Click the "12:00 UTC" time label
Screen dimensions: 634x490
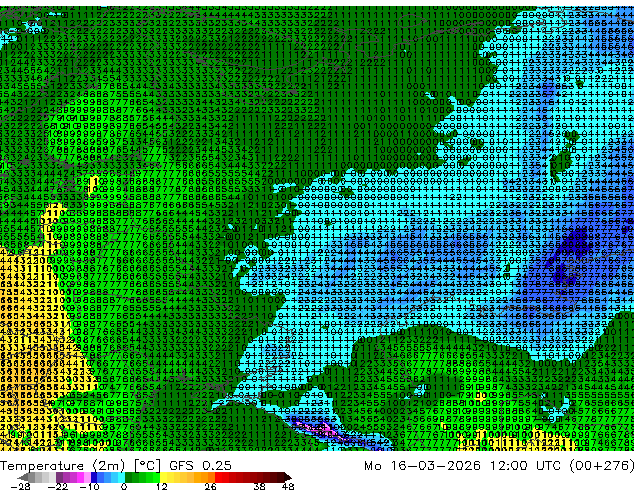pyautogui.click(x=525, y=466)
